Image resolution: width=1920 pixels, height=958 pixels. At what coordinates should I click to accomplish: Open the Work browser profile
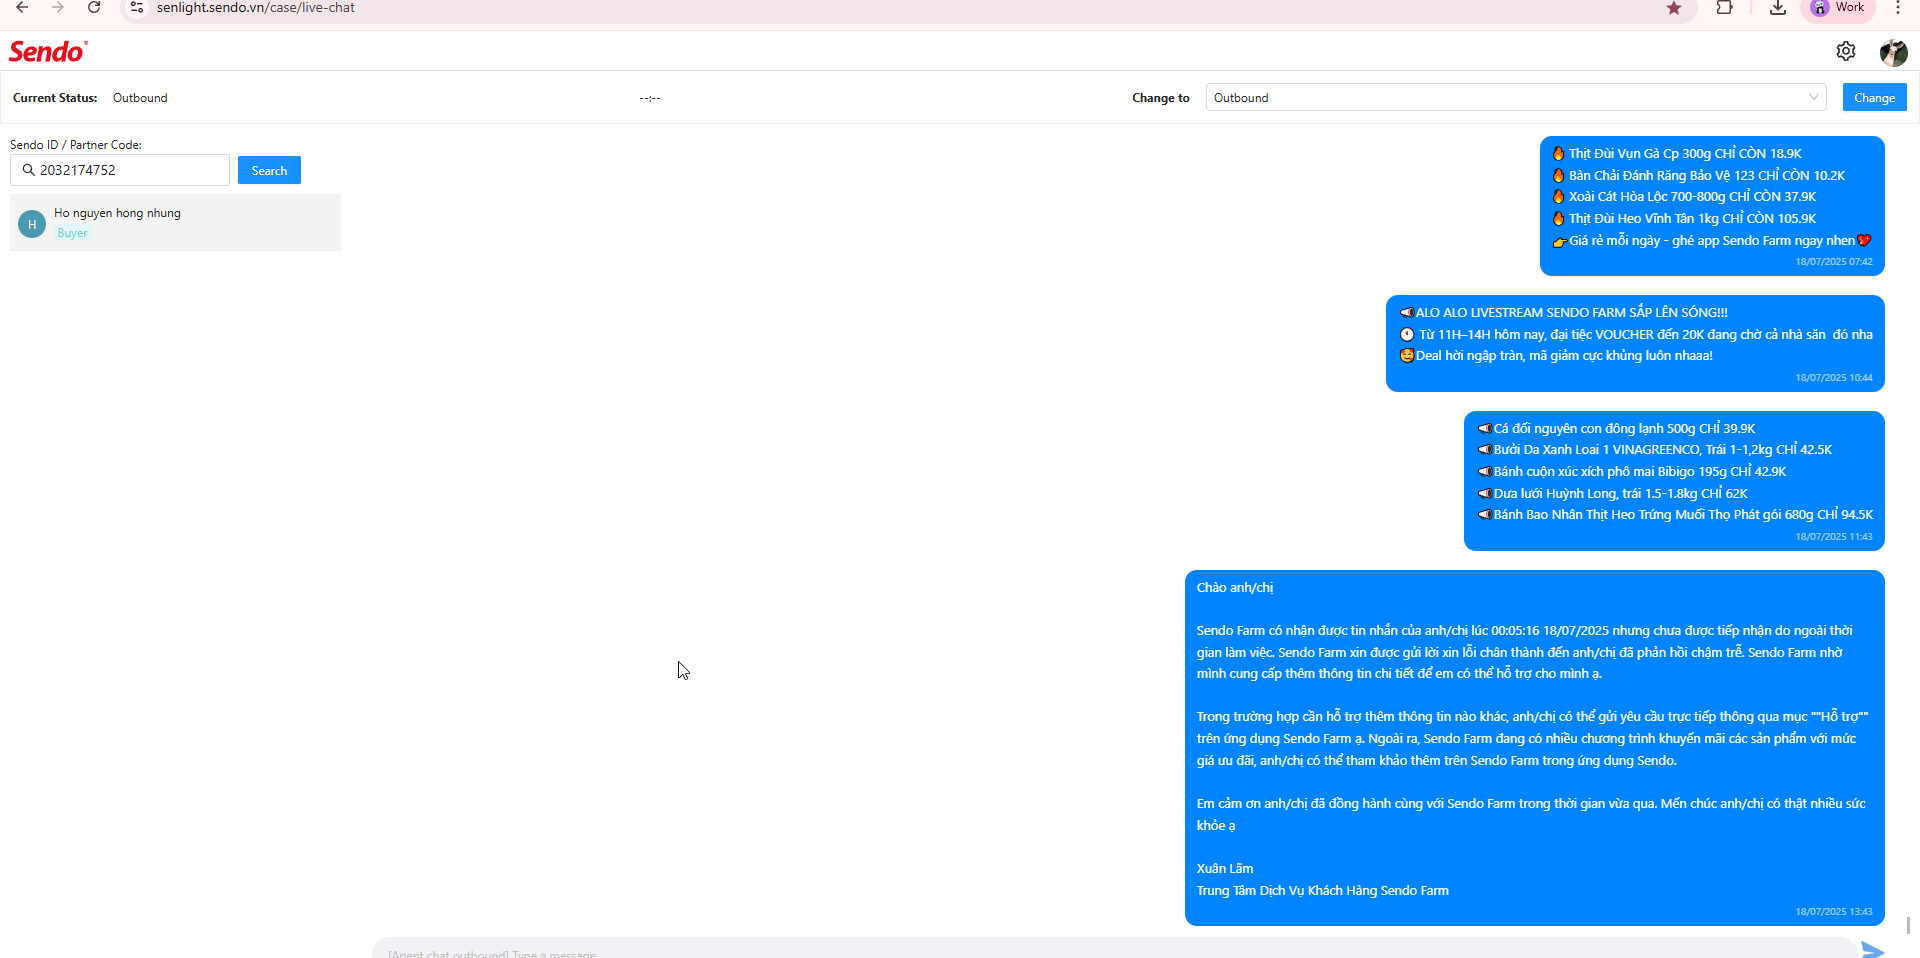coord(1838,8)
